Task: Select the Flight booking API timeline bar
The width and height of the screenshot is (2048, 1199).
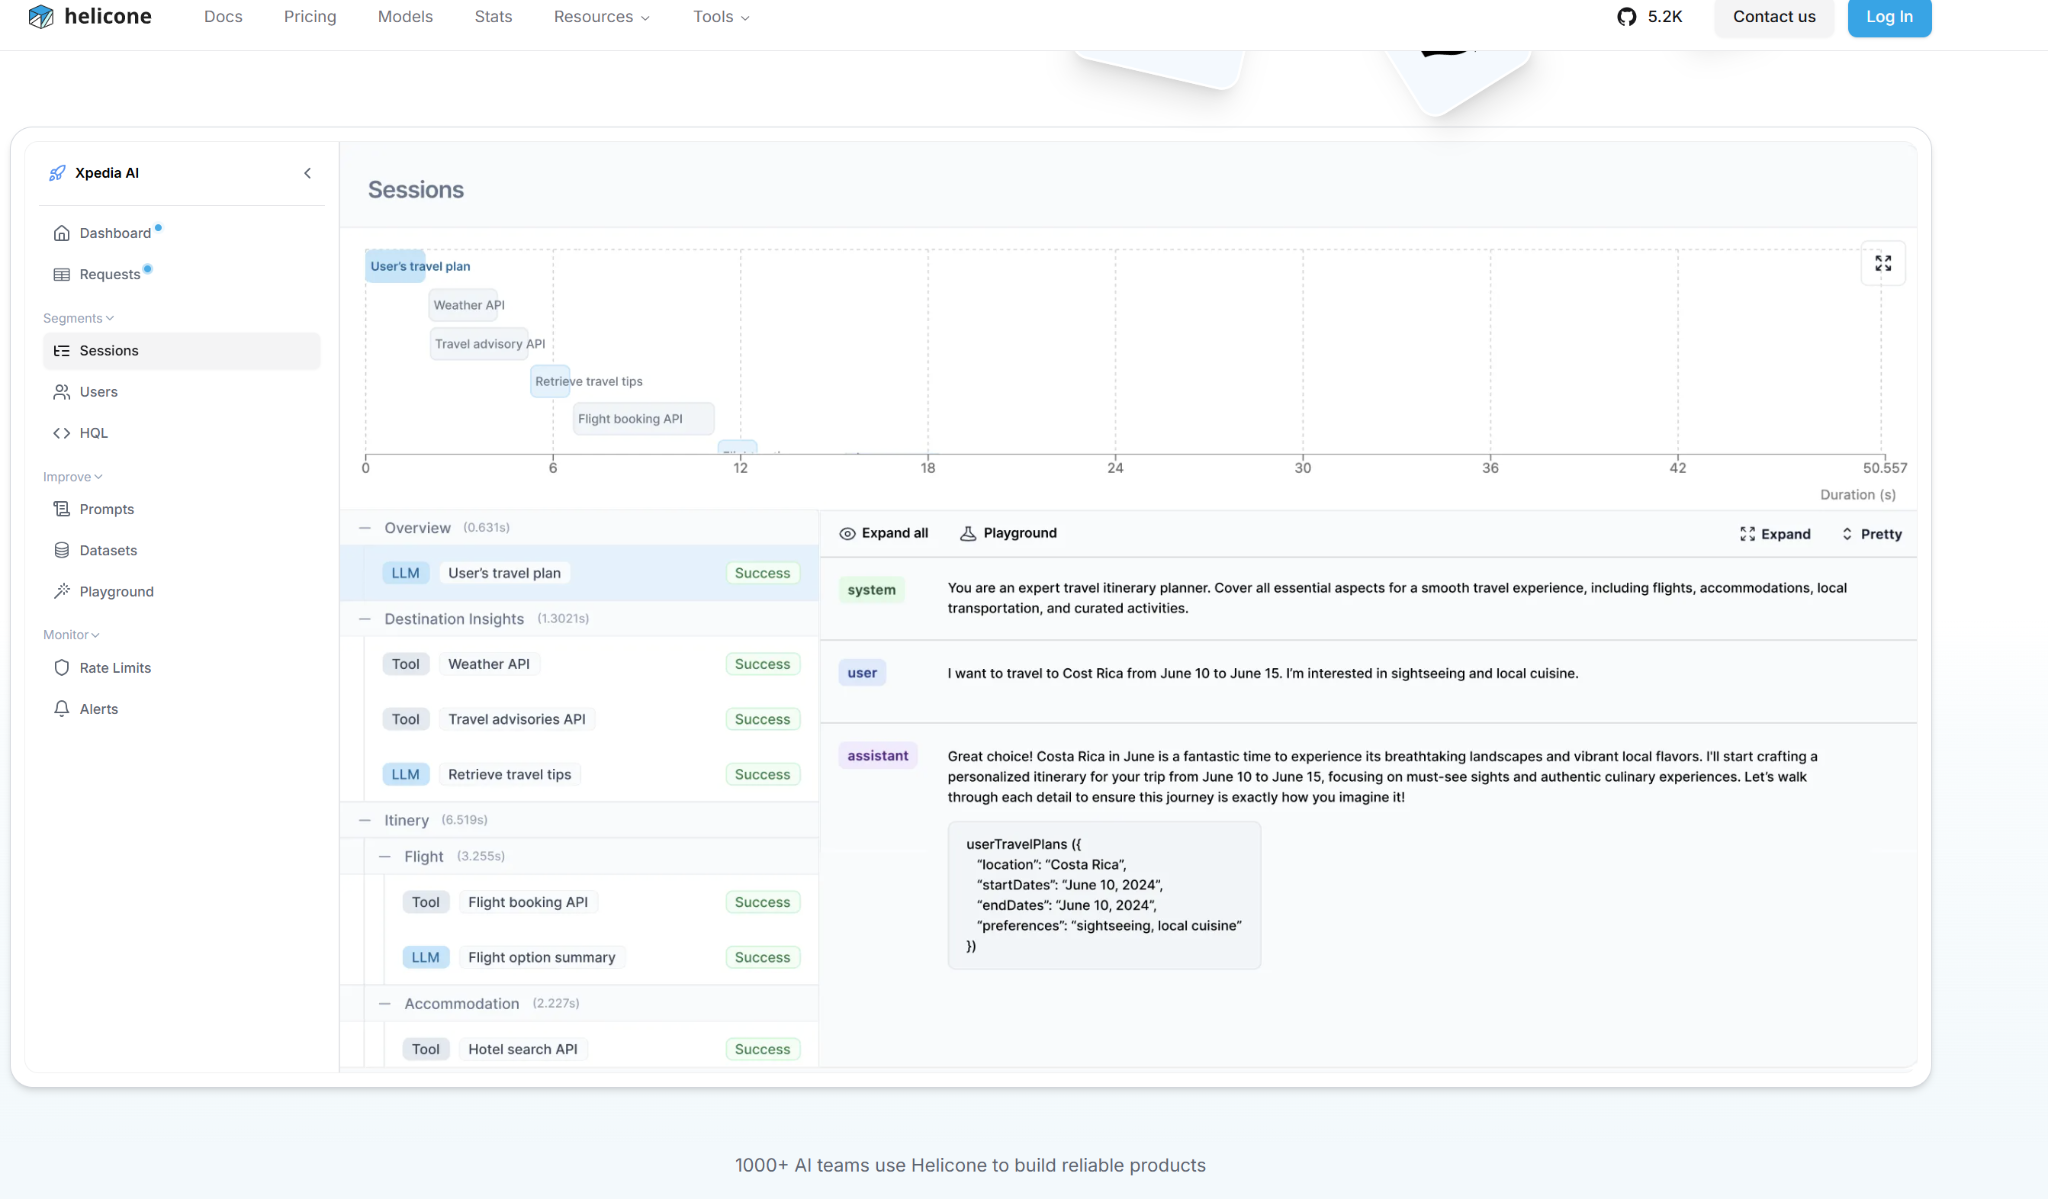Action: (x=644, y=419)
